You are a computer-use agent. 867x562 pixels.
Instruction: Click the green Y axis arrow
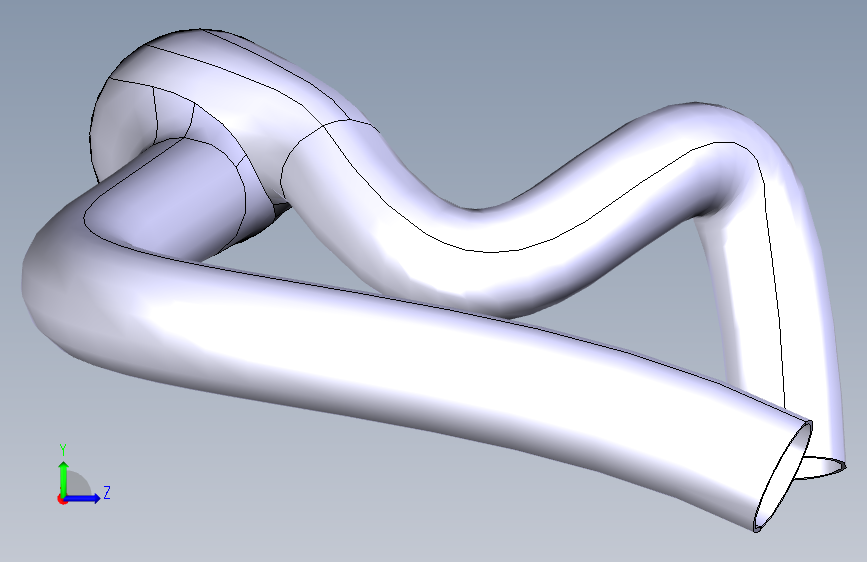click(64, 479)
